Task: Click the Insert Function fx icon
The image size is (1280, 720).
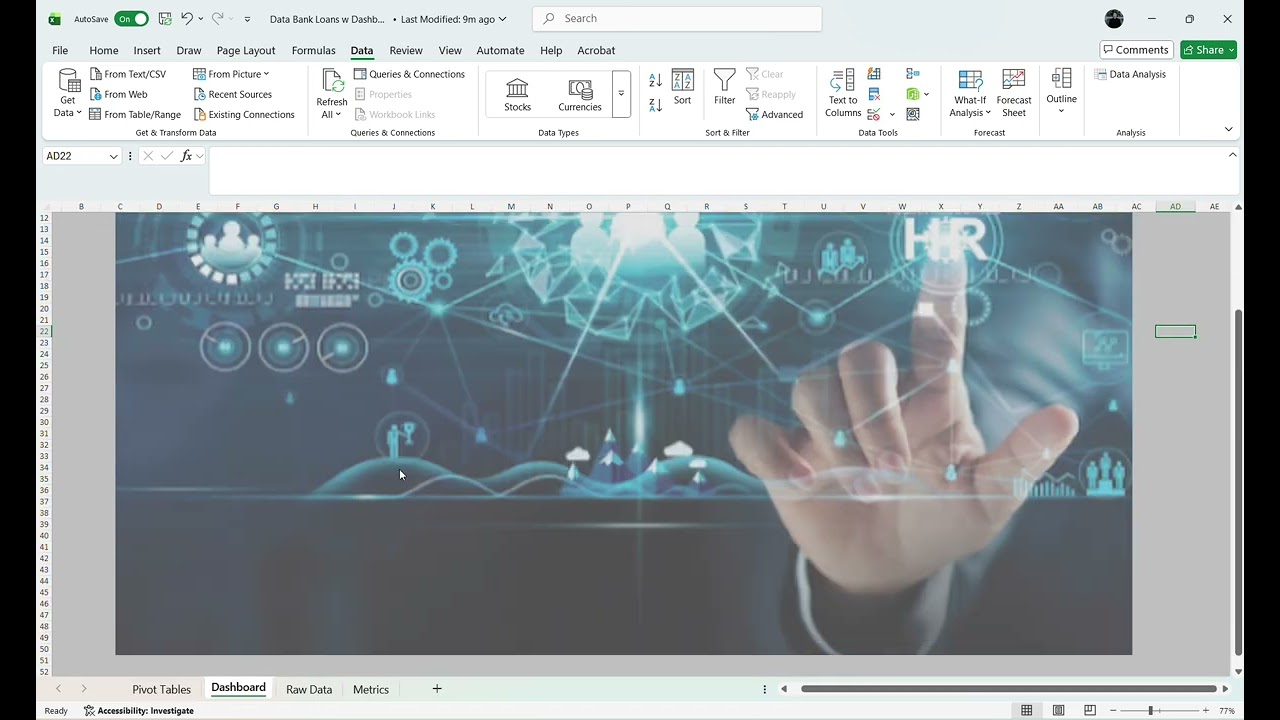Action: click(x=186, y=156)
